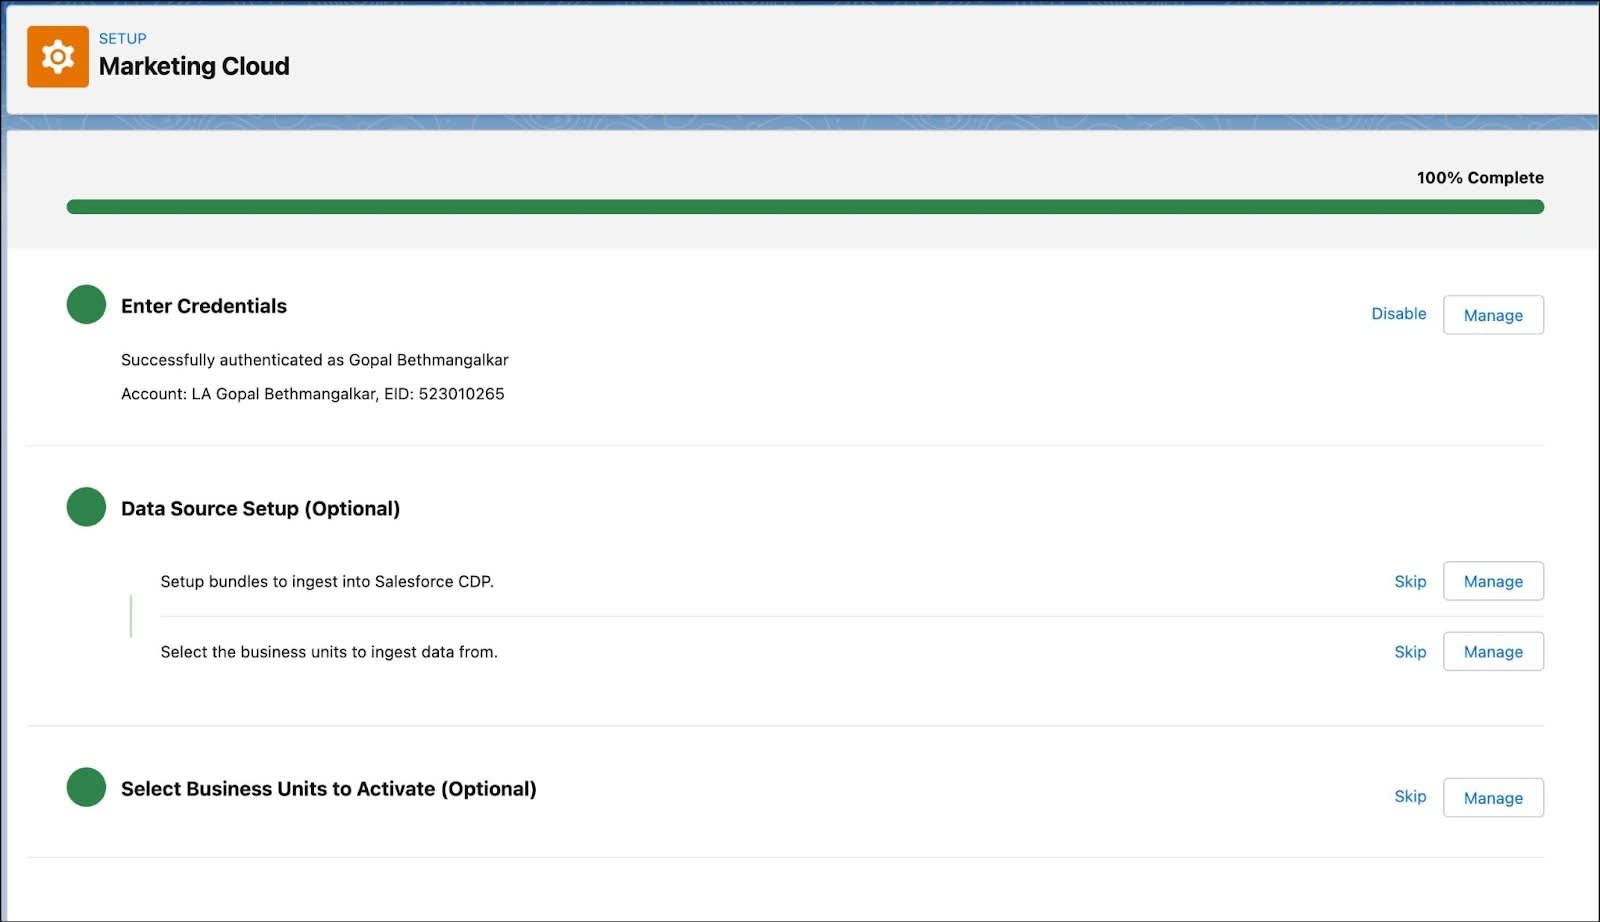This screenshot has width=1600, height=922.
Task: Skip the bundle setup for Salesforce CDP
Action: pos(1409,581)
